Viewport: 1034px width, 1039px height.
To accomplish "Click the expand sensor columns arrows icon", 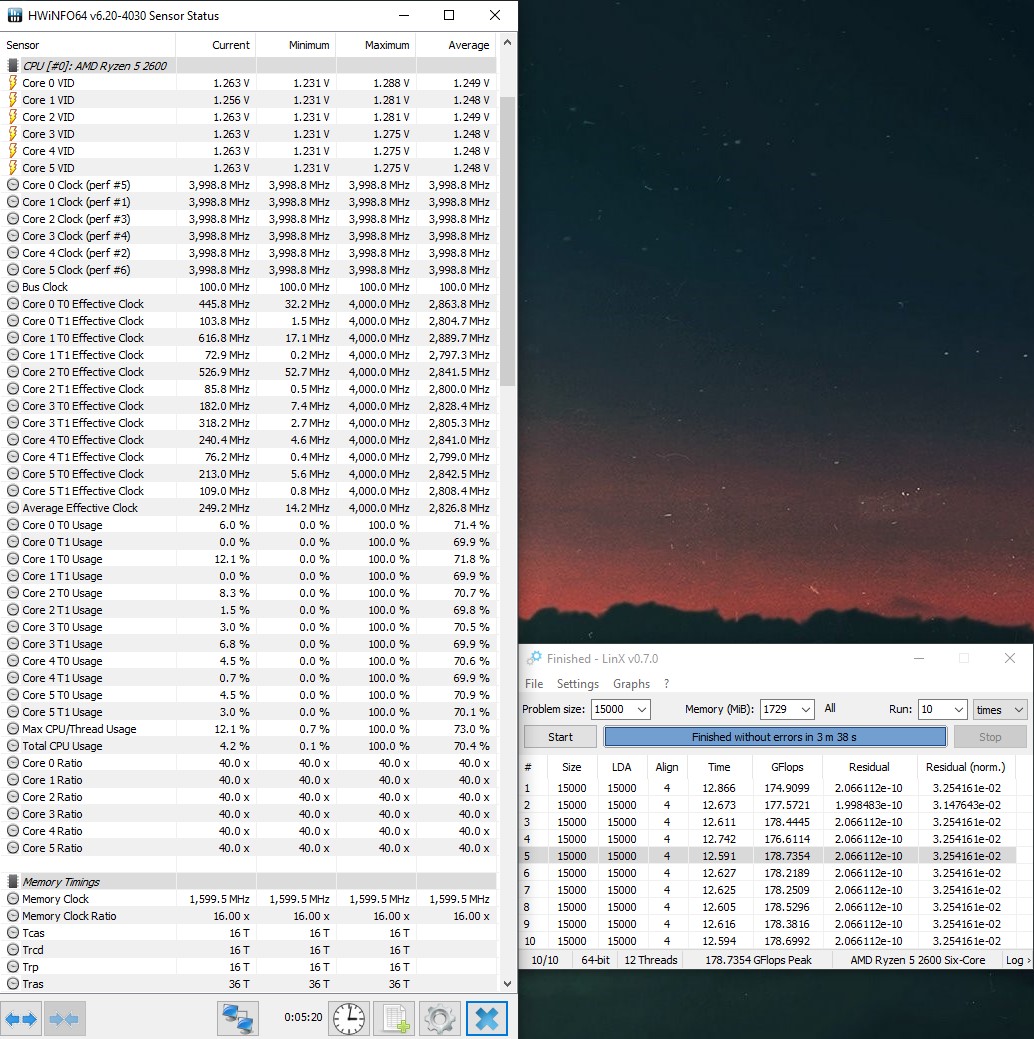I will [x=21, y=1018].
